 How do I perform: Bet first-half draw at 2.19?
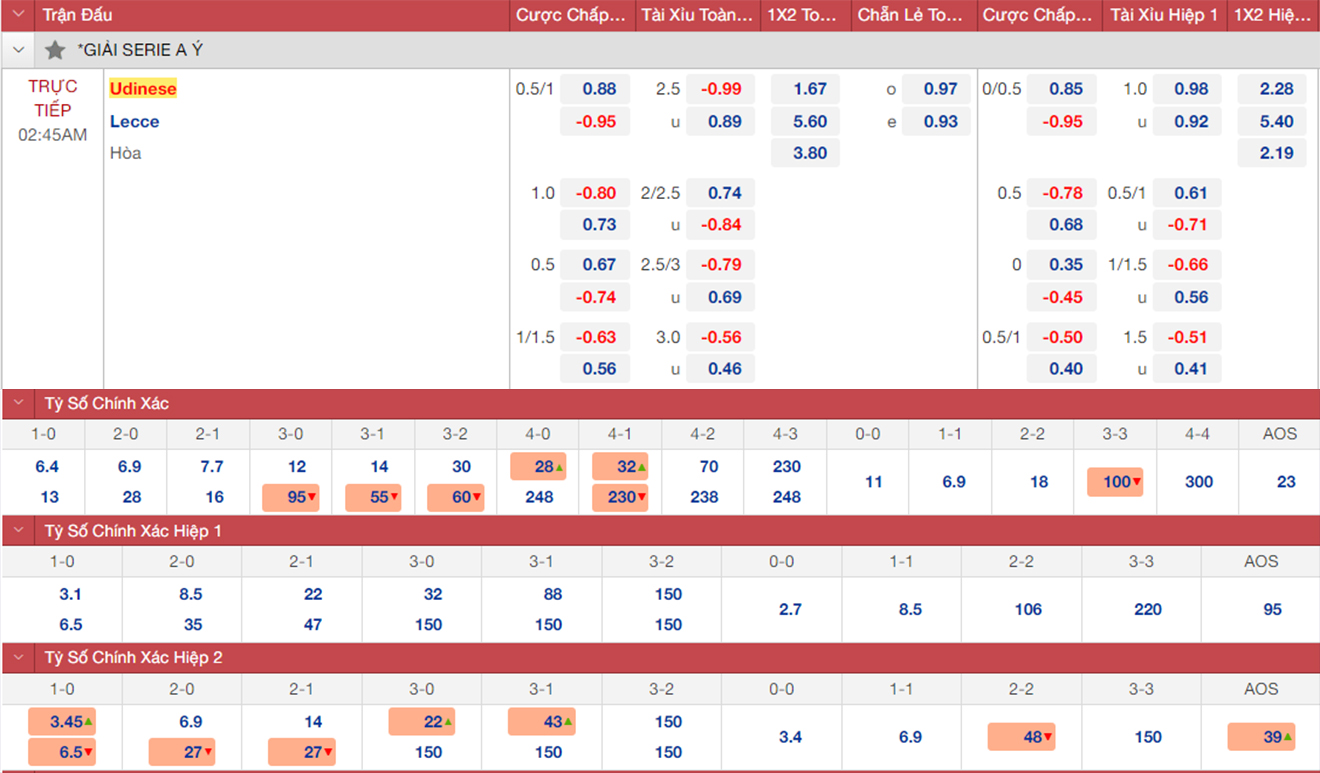coord(1272,153)
